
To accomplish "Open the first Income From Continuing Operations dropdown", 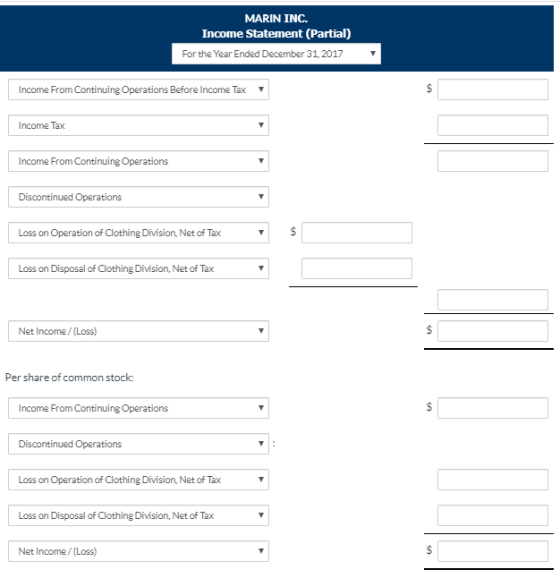I will (x=139, y=161).
